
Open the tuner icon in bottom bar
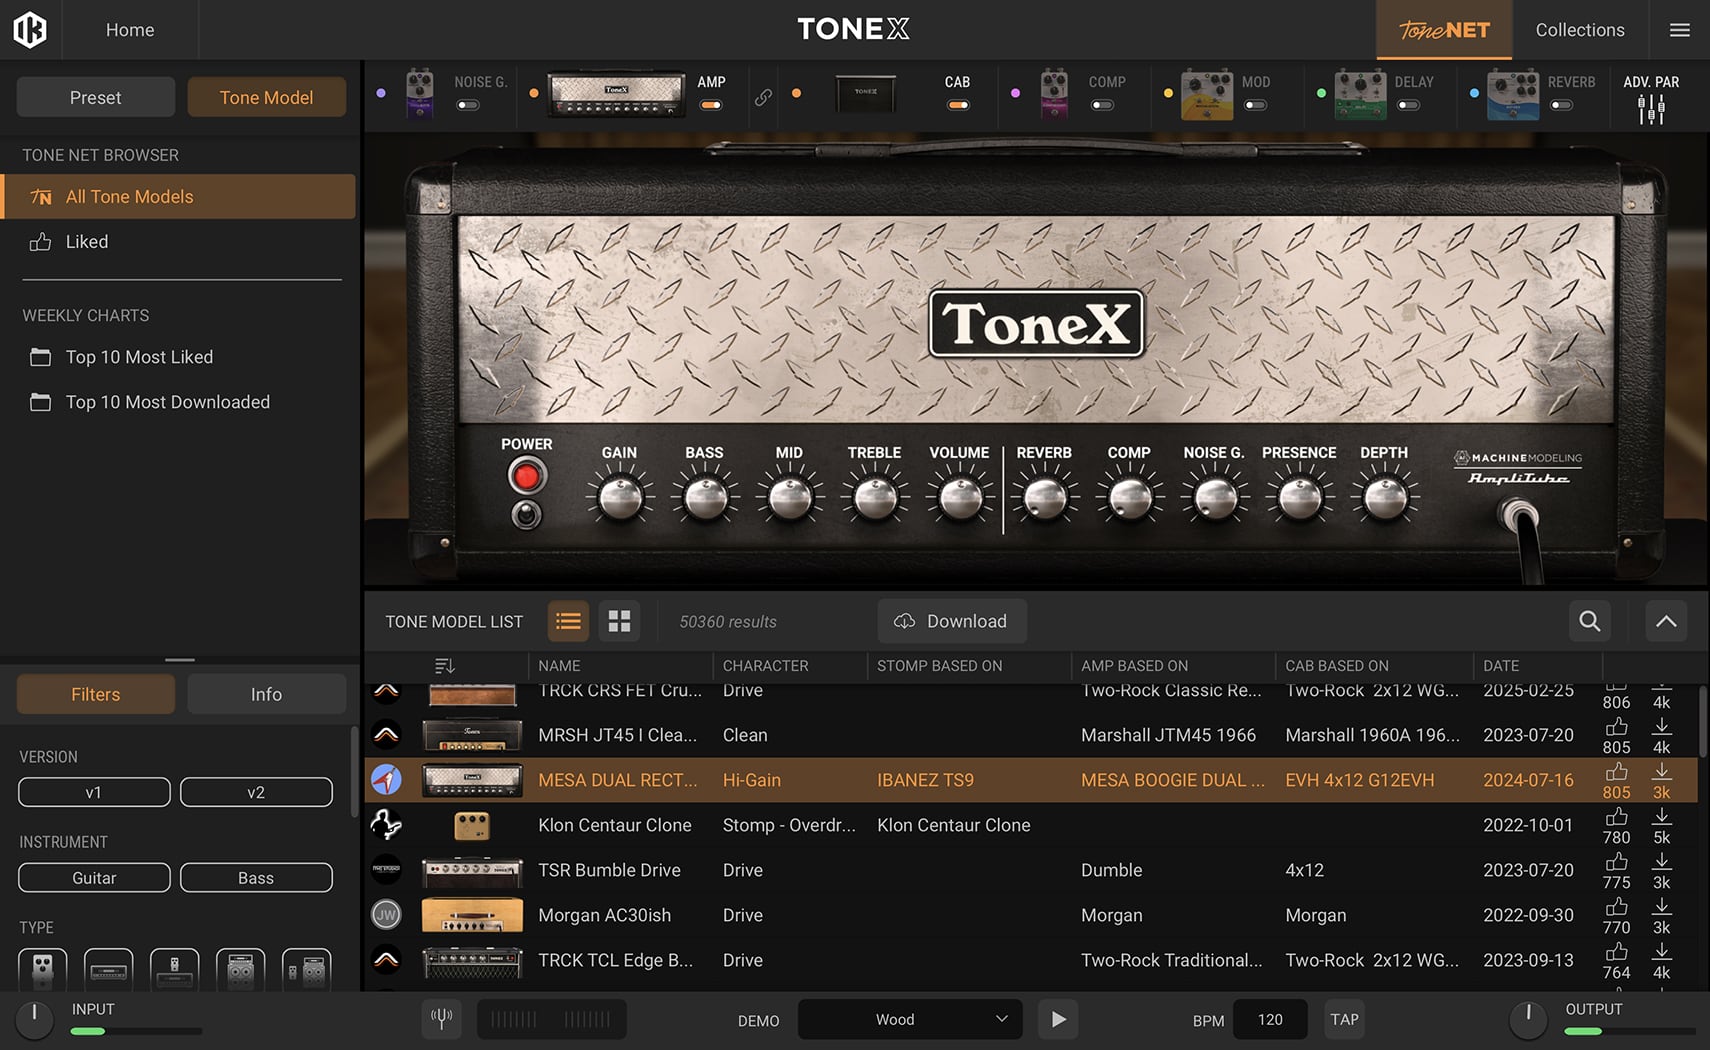click(x=441, y=1019)
